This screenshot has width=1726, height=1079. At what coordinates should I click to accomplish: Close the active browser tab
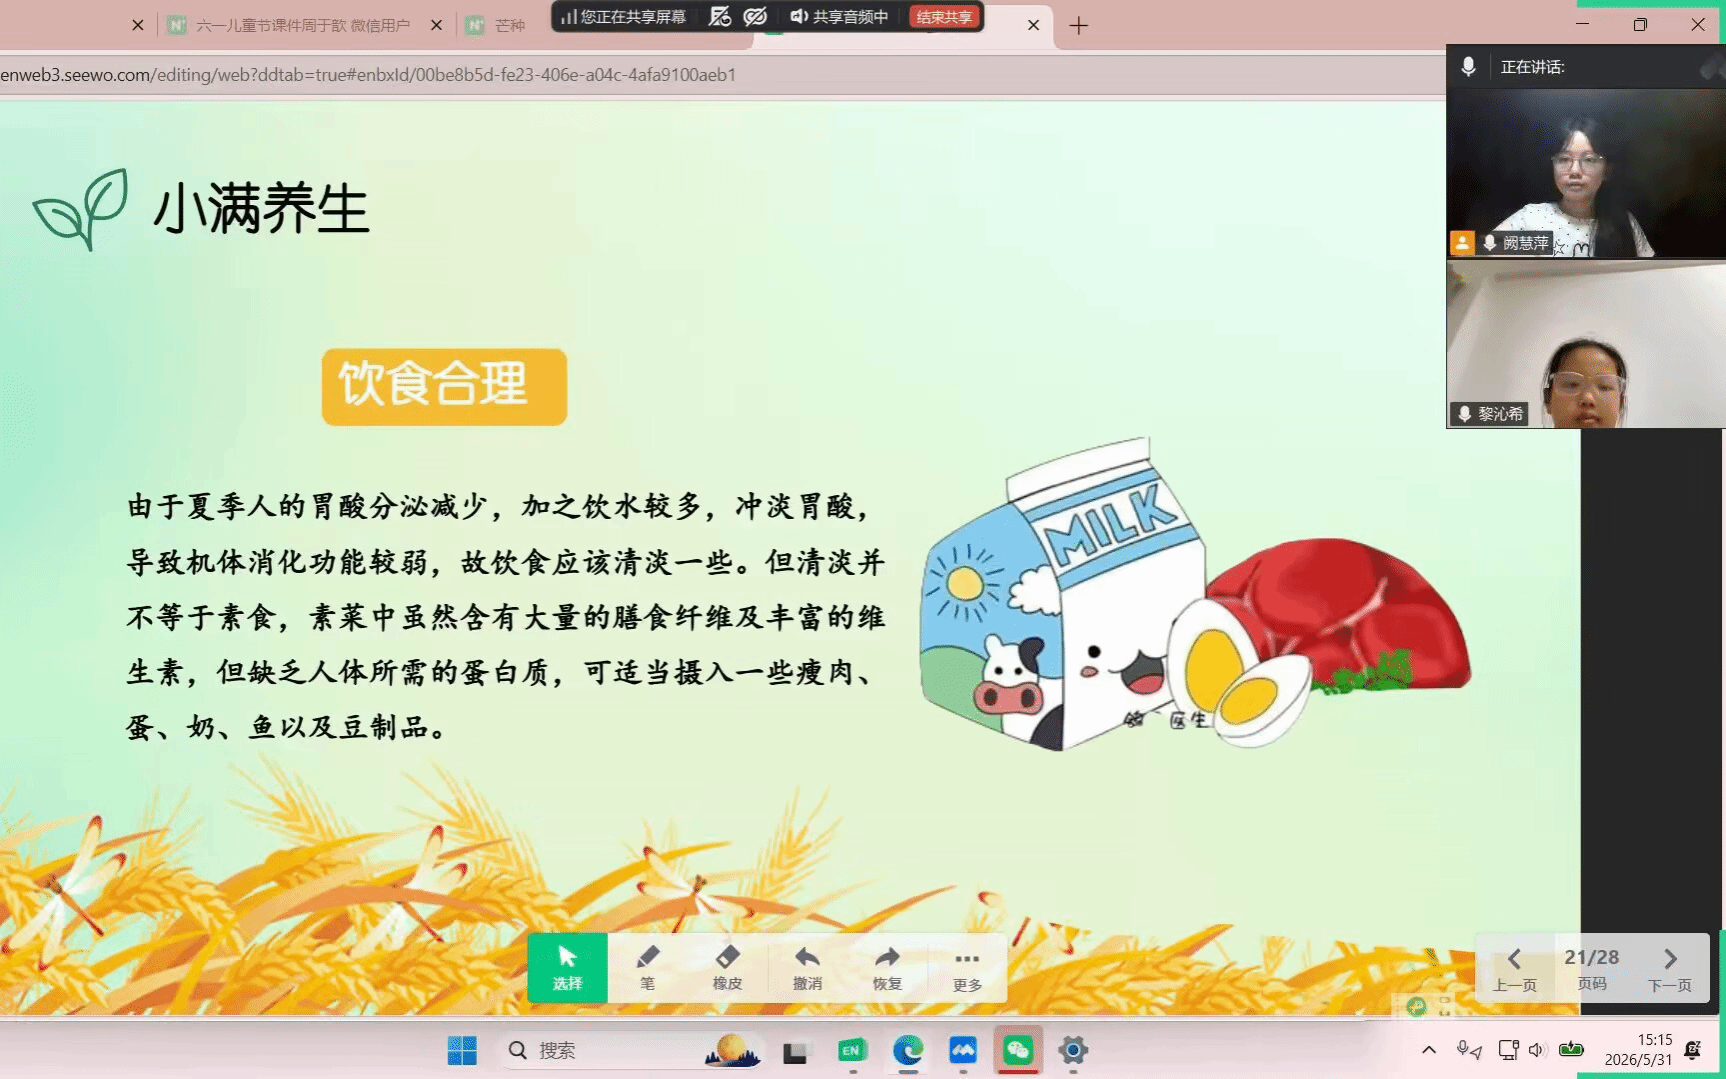point(1033,25)
